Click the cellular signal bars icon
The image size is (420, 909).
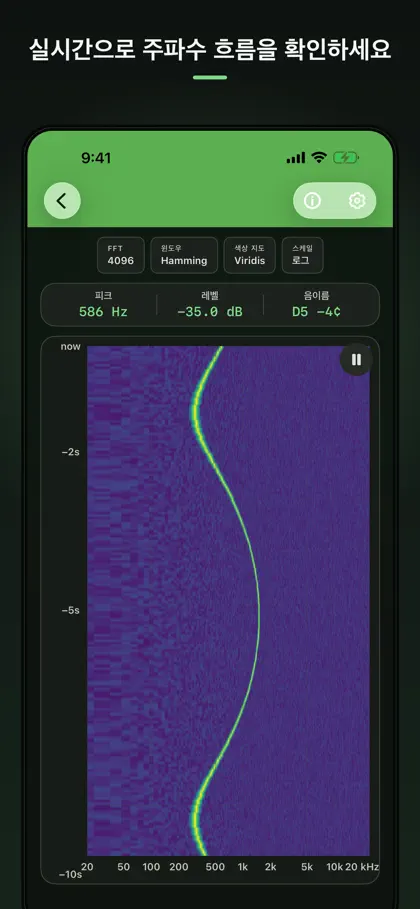(x=296, y=158)
